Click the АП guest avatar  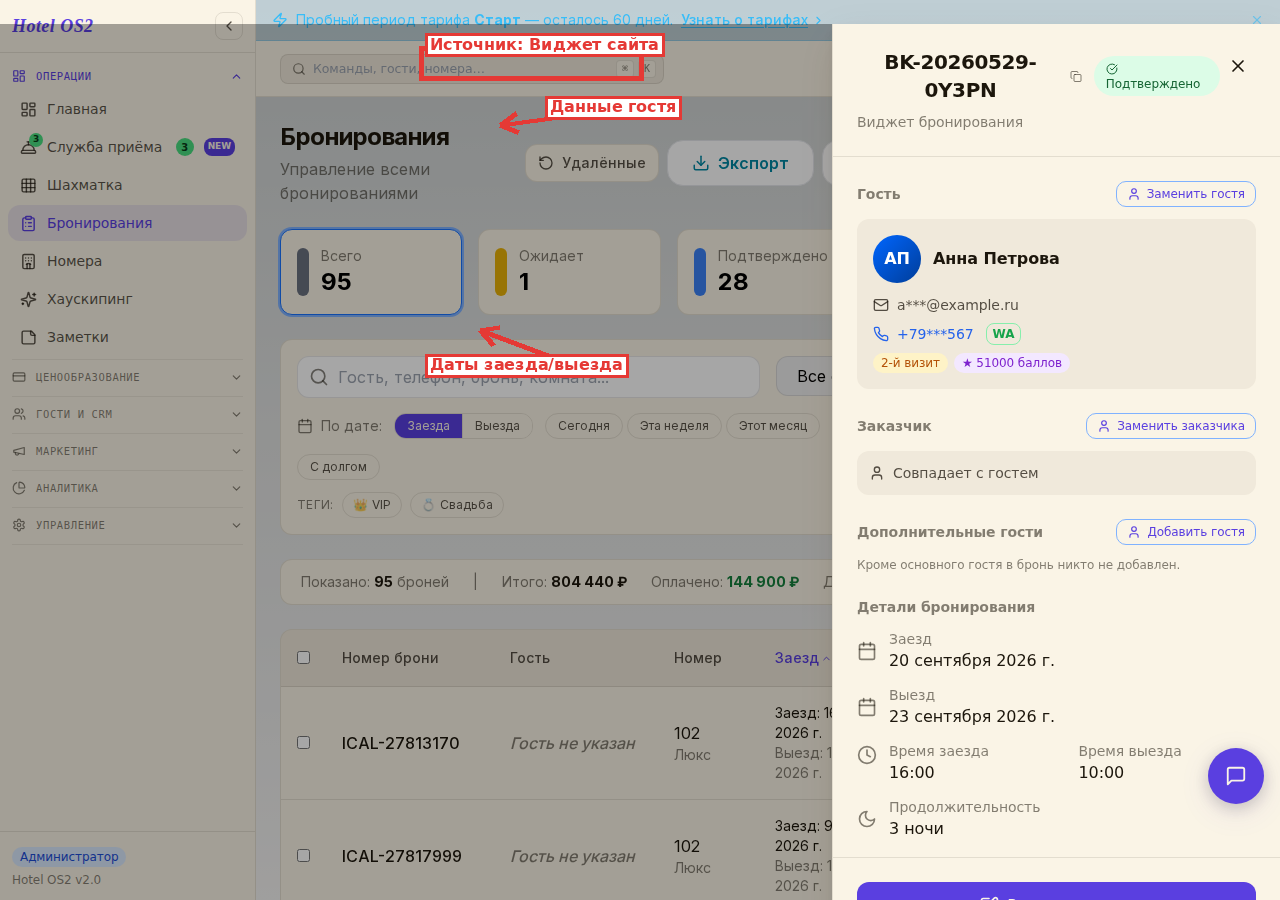pos(897,259)
